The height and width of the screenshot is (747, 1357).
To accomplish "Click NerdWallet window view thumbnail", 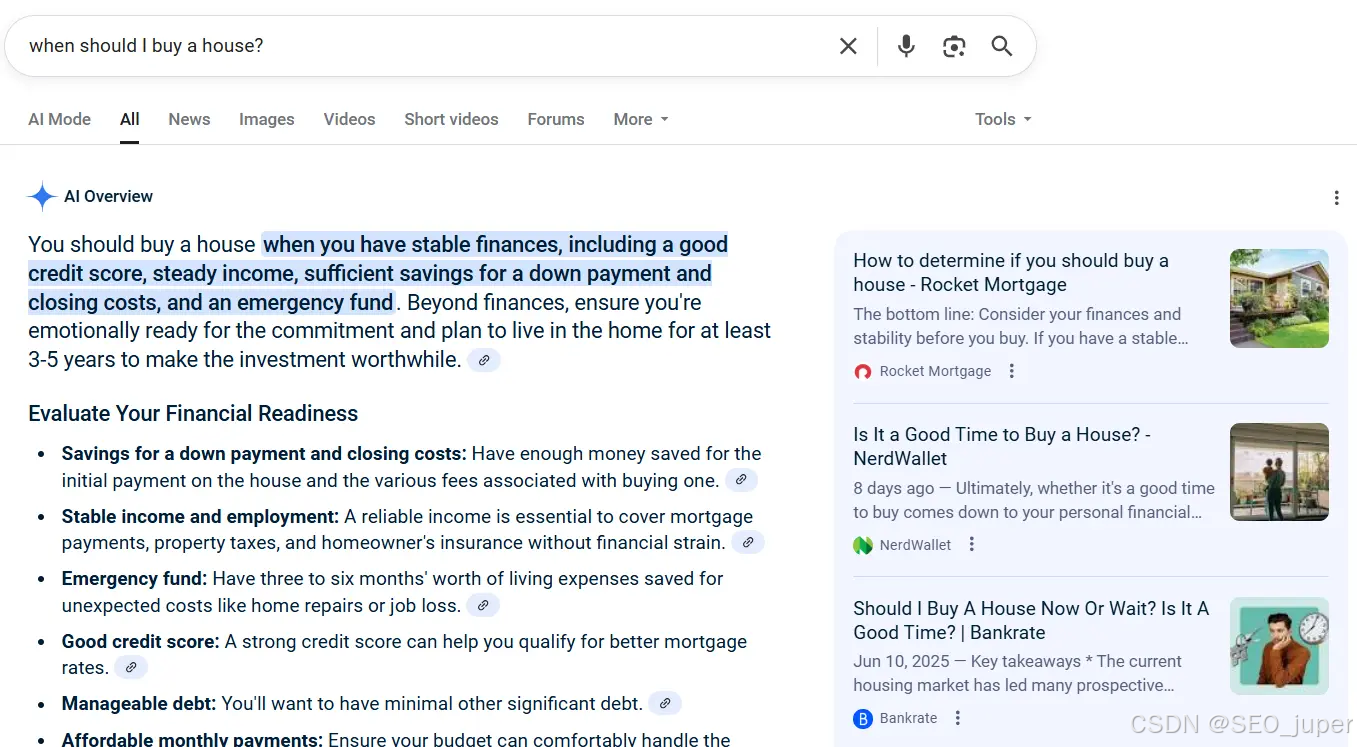I will click(x=1279, y=472).
